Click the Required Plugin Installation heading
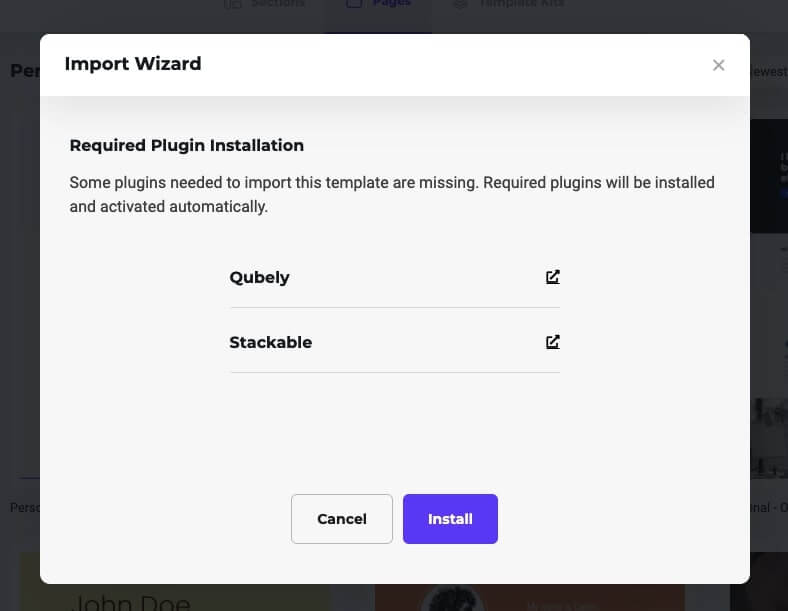Image resolution: width=788 pixels, height=611 pixels. pos(187,146)
